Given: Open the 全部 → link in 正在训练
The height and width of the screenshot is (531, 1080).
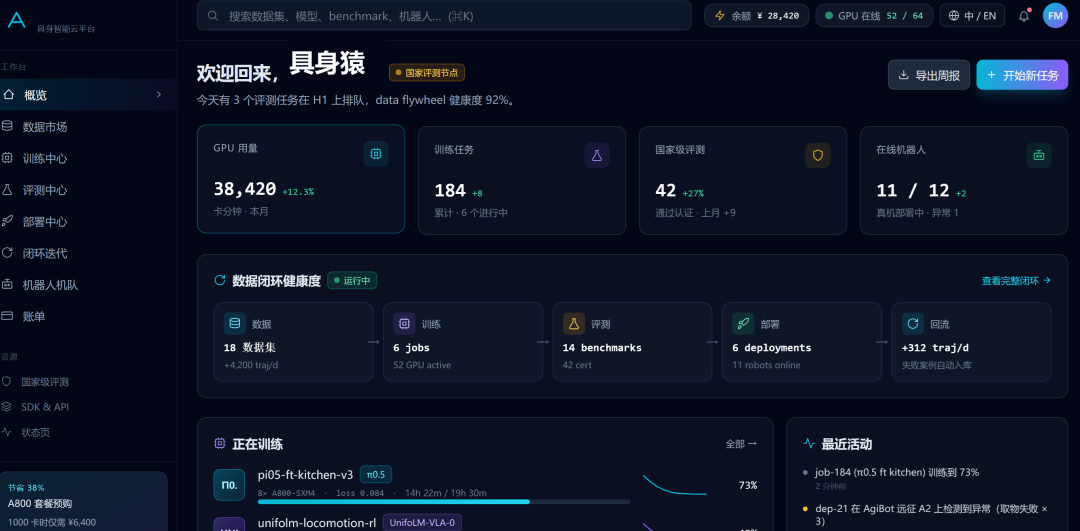Looking at the screenshot, I should [741, 444].
